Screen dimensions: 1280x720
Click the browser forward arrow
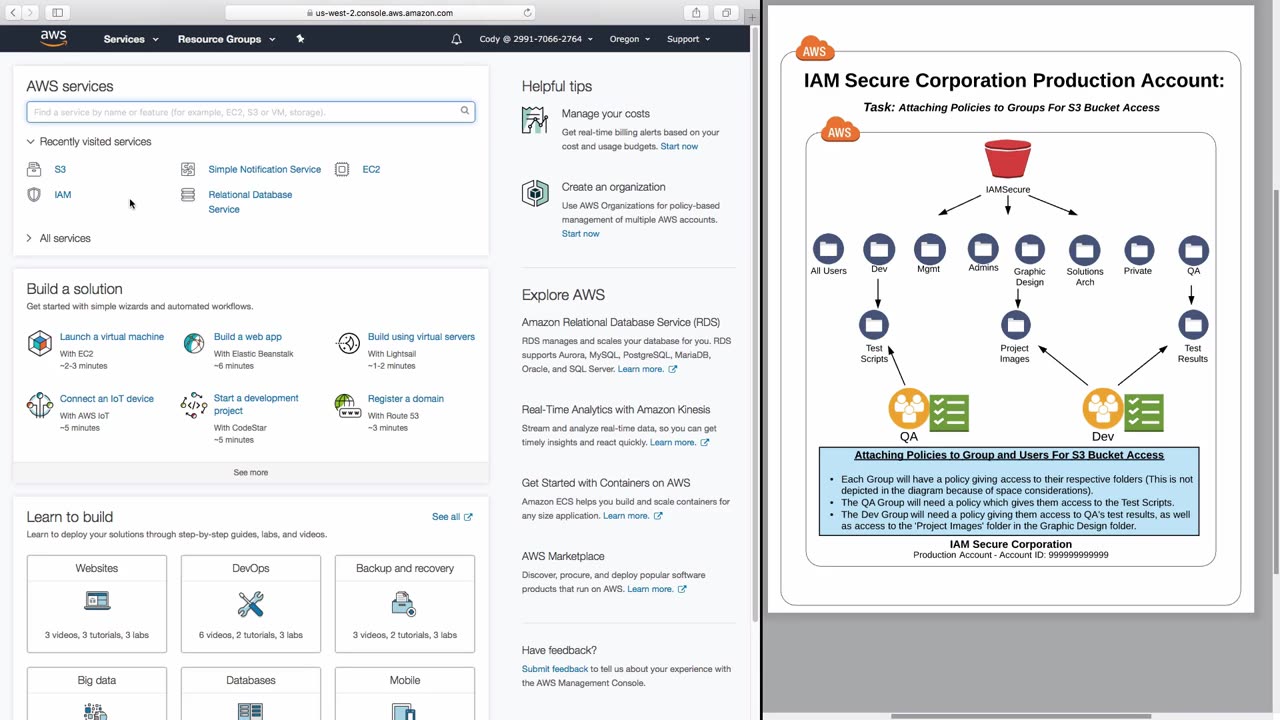pyautogui.click(x=31, y=13)
